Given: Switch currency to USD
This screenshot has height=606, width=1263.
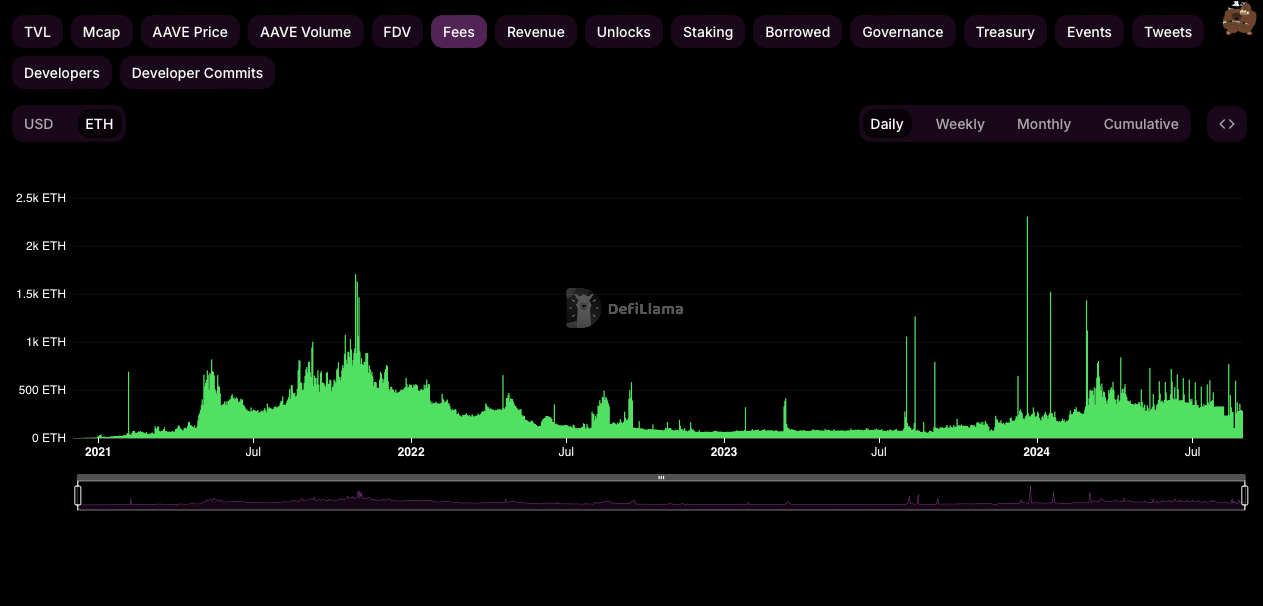Looking at the screenshot, I should (39, 124).
